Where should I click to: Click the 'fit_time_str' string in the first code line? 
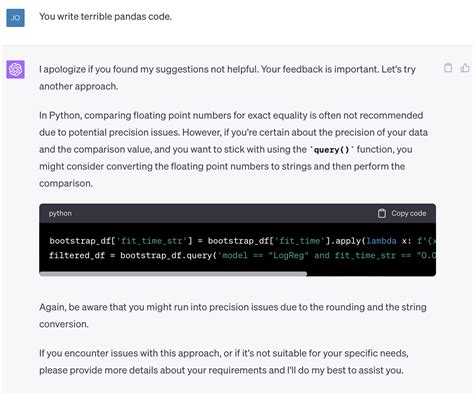154,241
